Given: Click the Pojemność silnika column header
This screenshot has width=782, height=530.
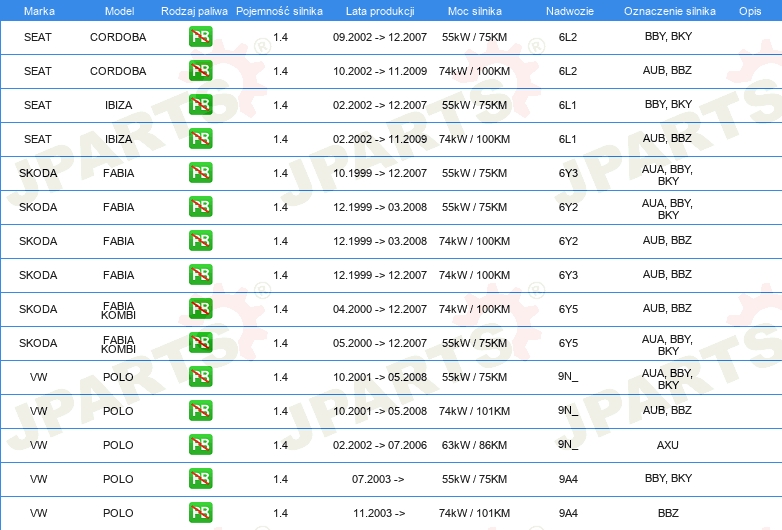Looking at the screenshot, I should click(279, 11).
